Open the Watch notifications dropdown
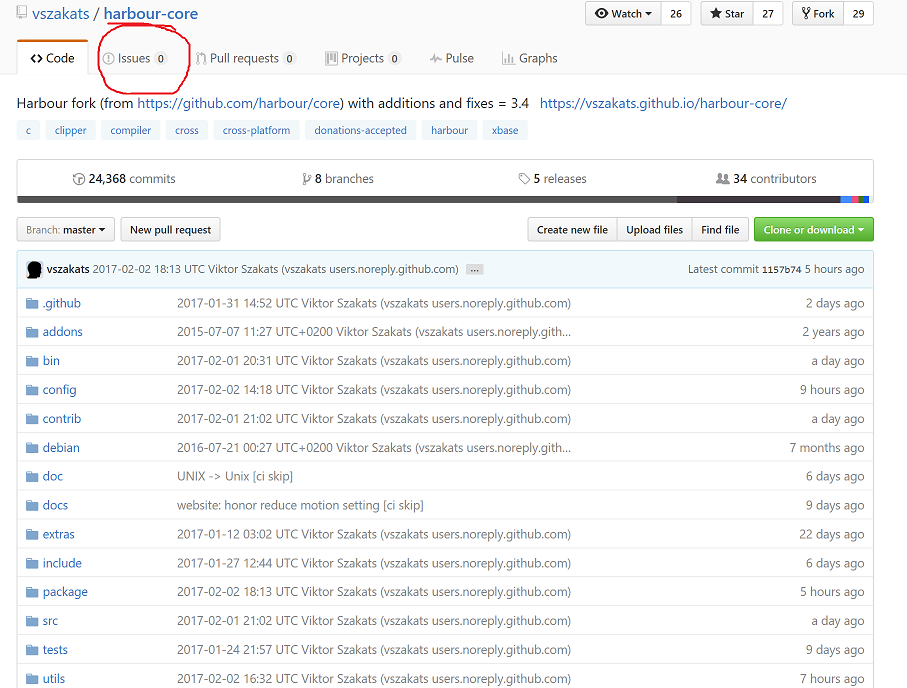907x688 pixels. tap(623, 14)
